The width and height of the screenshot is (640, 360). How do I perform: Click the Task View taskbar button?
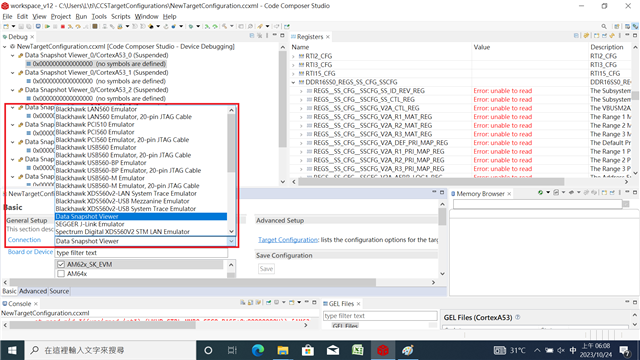tap(232, 350)
